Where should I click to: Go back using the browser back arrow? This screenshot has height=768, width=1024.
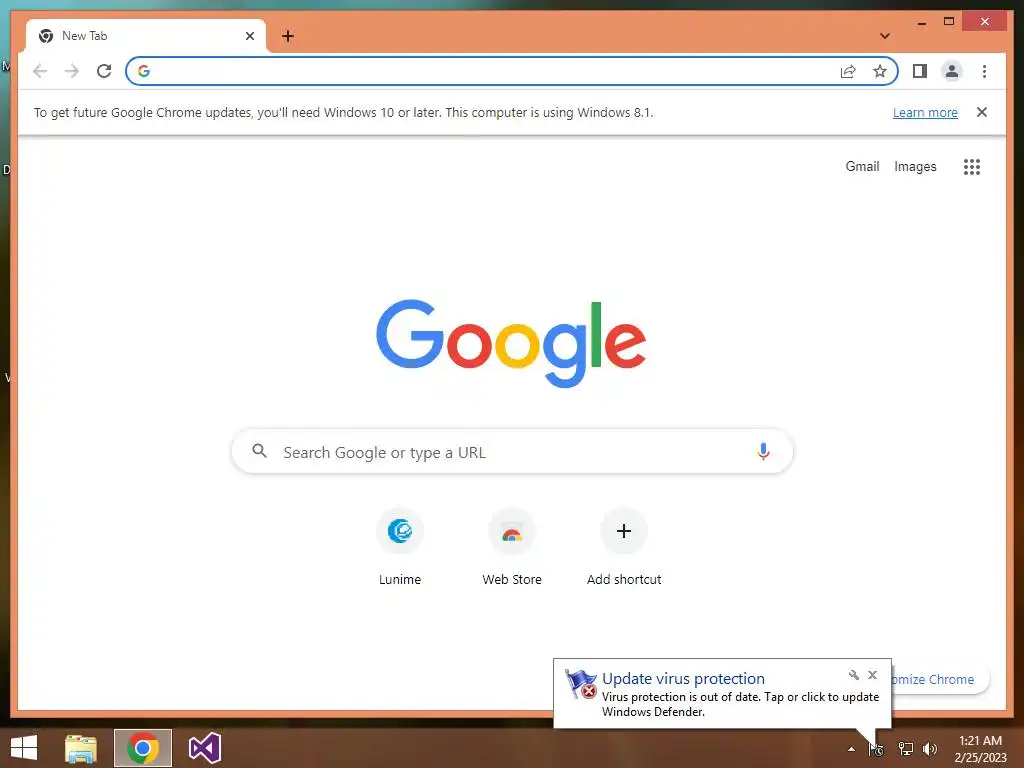pyautogui.click(x=40, y=71)
